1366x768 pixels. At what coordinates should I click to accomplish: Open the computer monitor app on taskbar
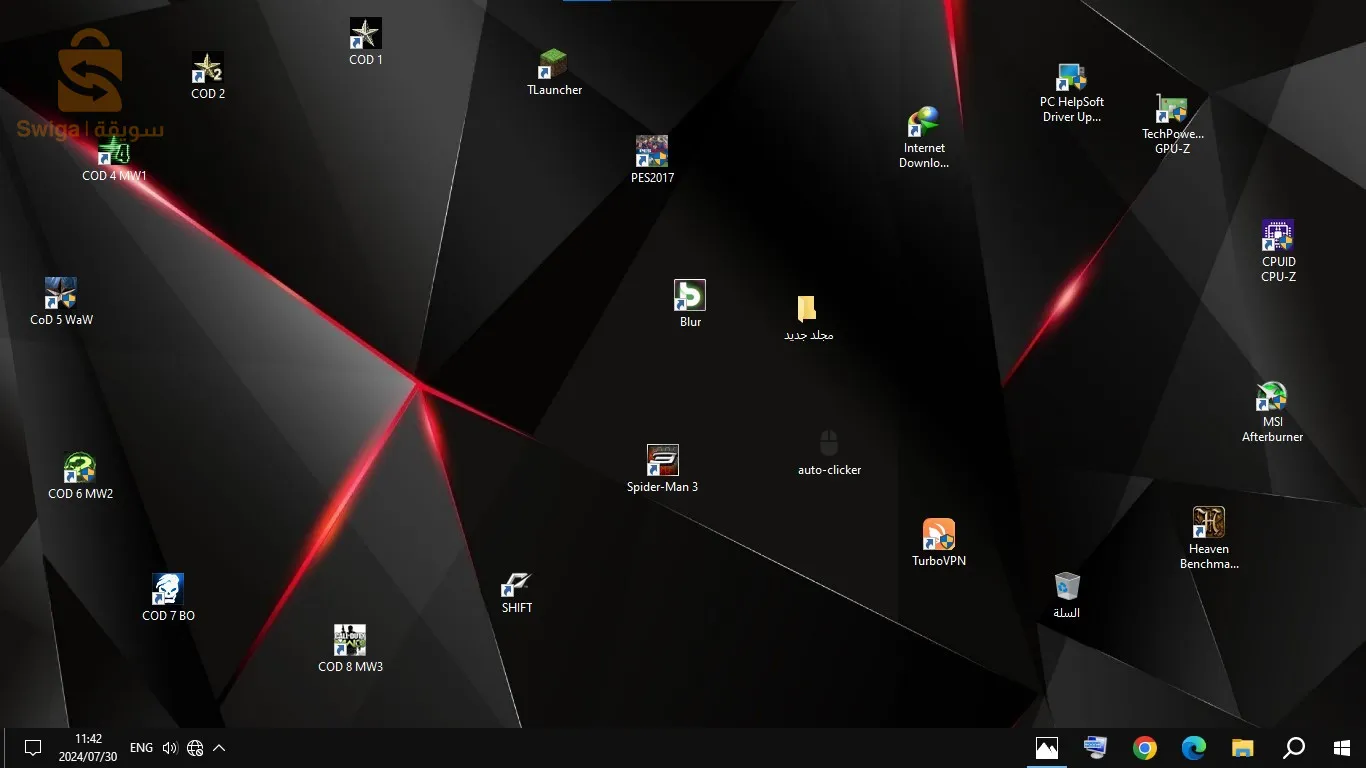coord(1096,748)
